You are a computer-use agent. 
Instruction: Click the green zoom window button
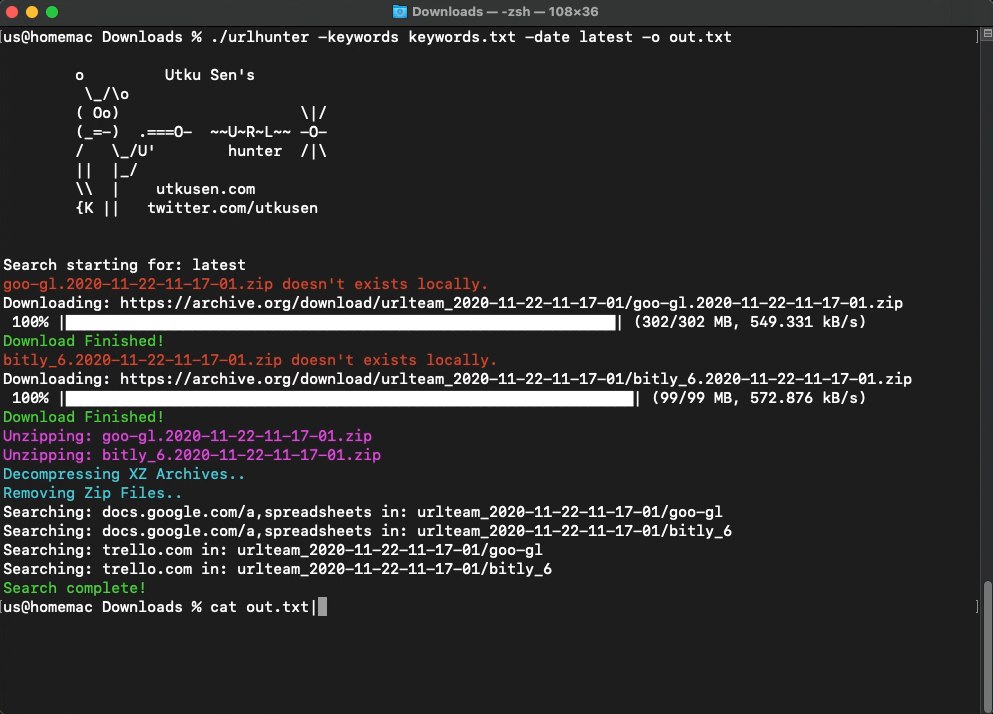coord(52,12)
